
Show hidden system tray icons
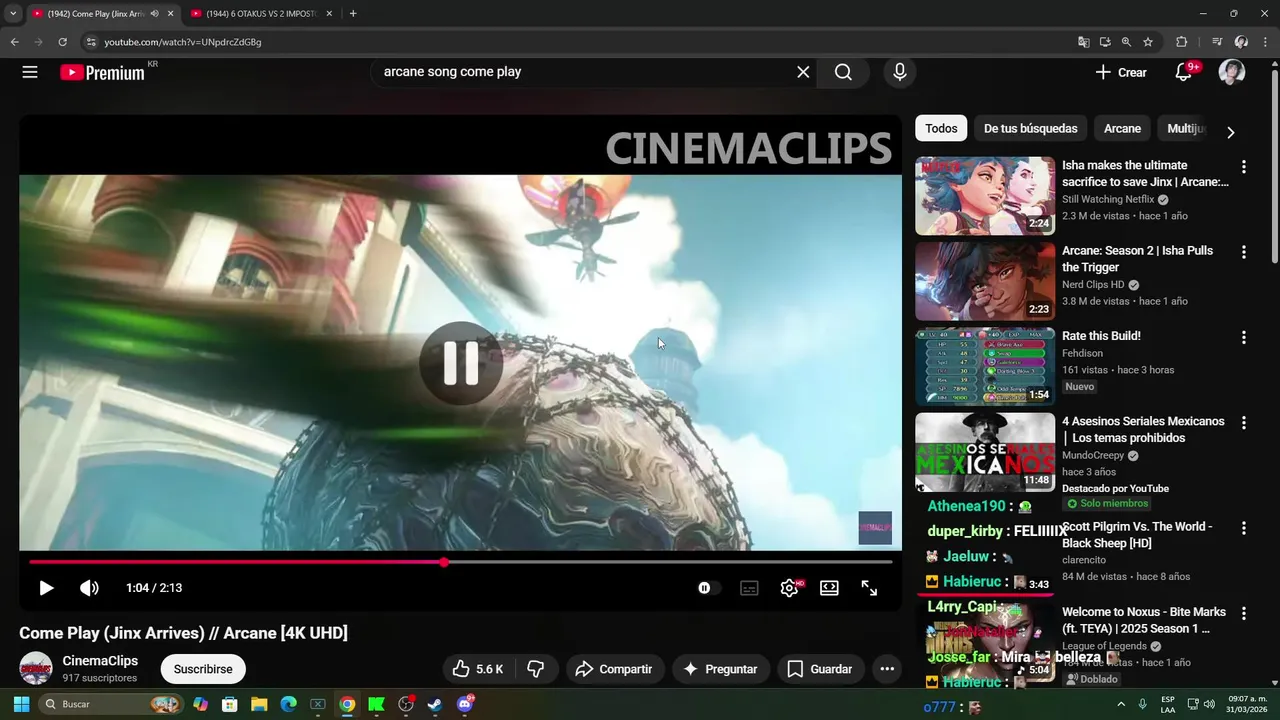pos(1121,704)
